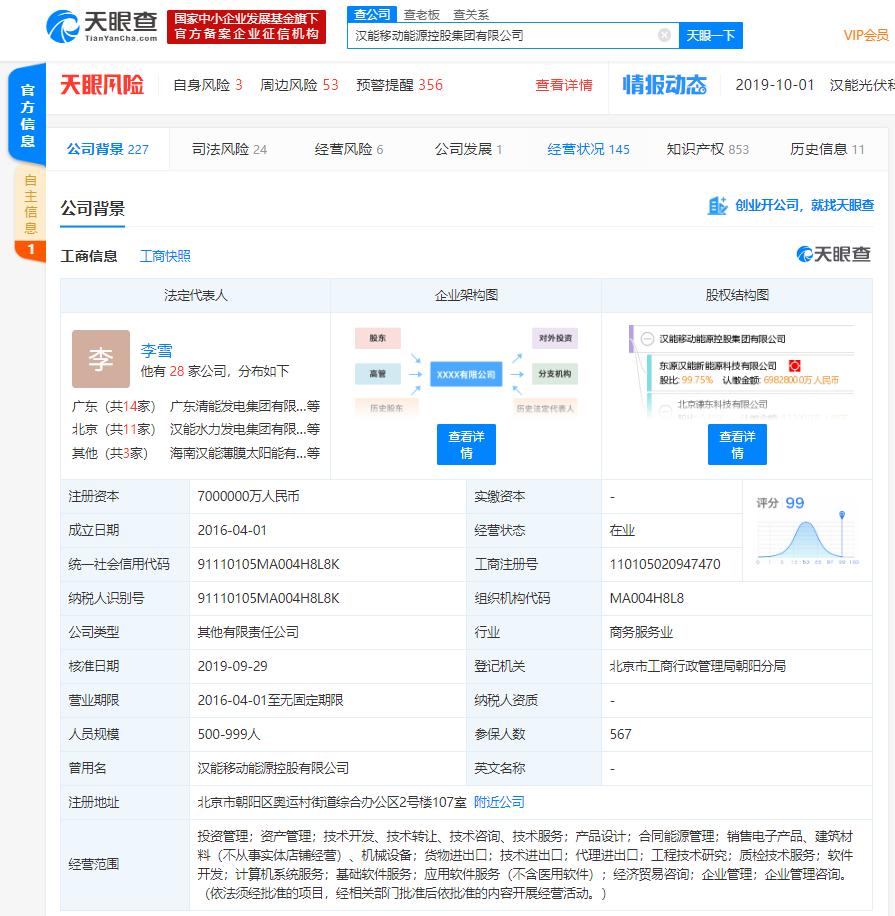Click the 2019-10-01 news date

tap(775, 85)
